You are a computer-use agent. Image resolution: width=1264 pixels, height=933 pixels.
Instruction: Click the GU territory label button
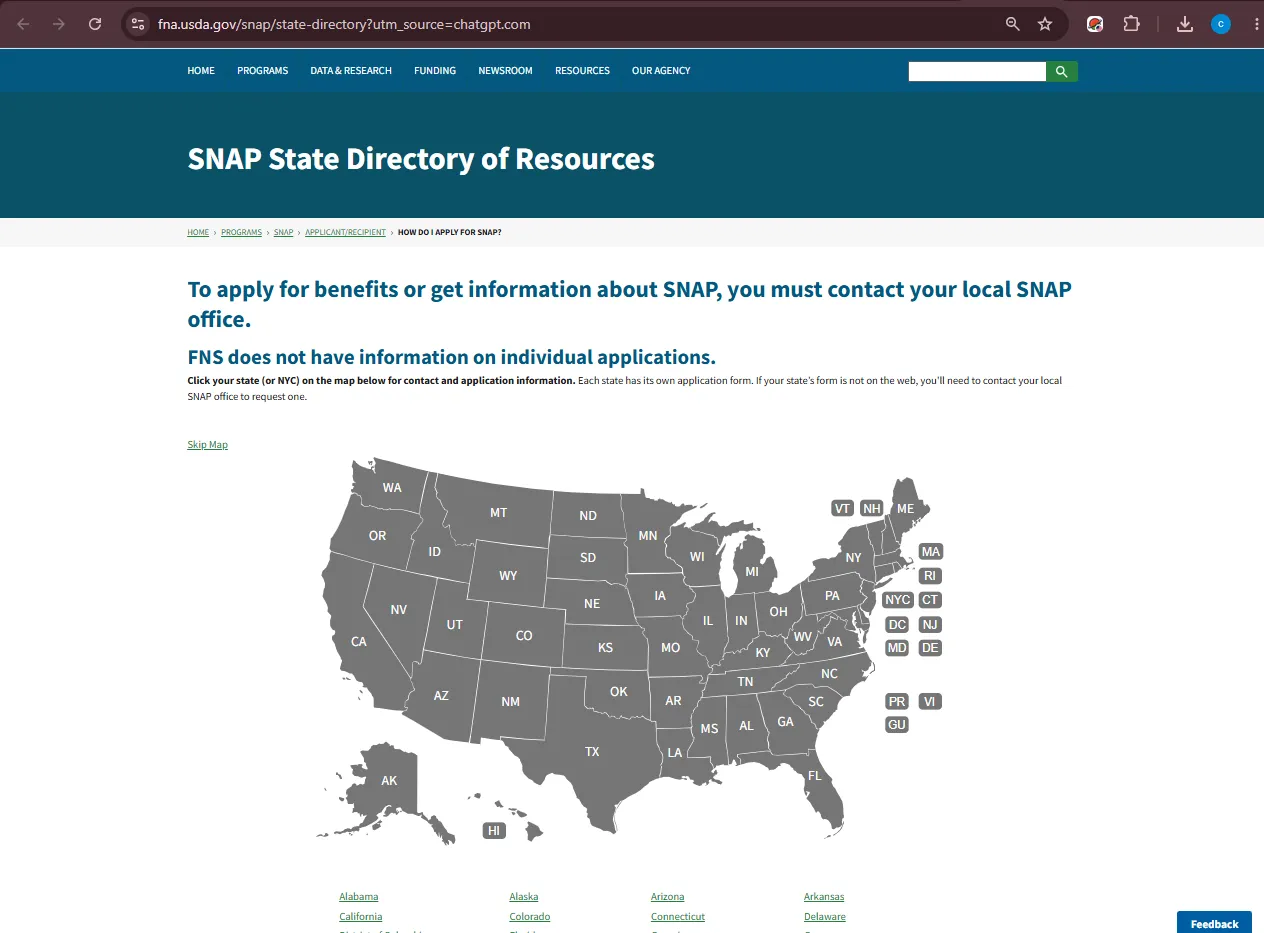point(897,725)
